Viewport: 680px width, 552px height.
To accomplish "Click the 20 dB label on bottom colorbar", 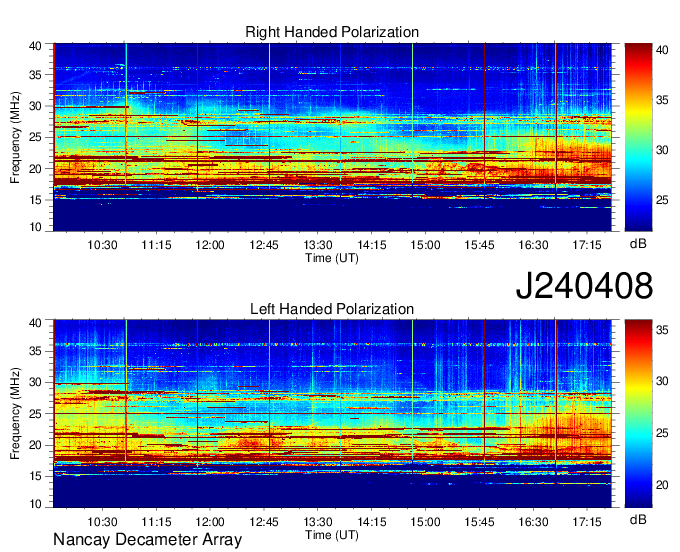I will coord(662,485).
